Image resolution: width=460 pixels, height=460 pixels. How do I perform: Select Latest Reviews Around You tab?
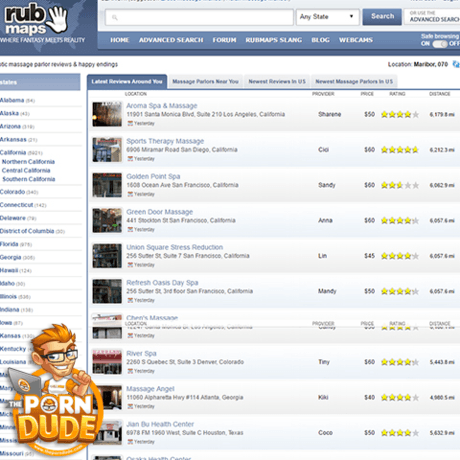coord(127,82)
